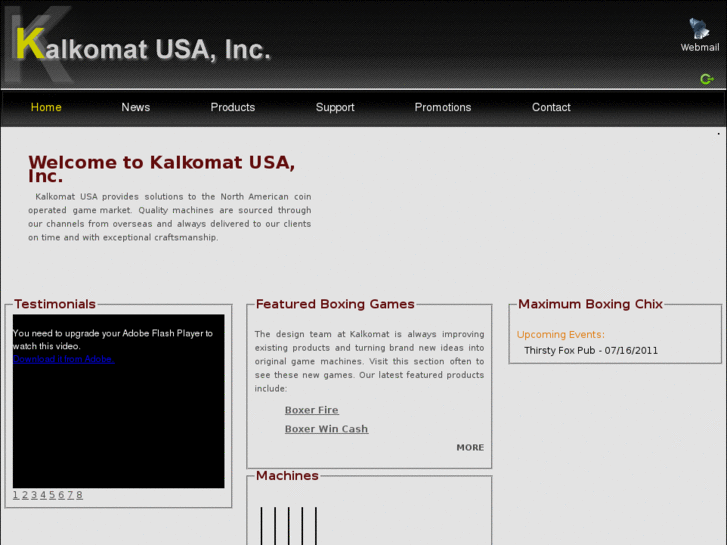Click MORE in Featured Boxing Games
Viewport: 727px width, 545px height.
click(x=470, y=448)
